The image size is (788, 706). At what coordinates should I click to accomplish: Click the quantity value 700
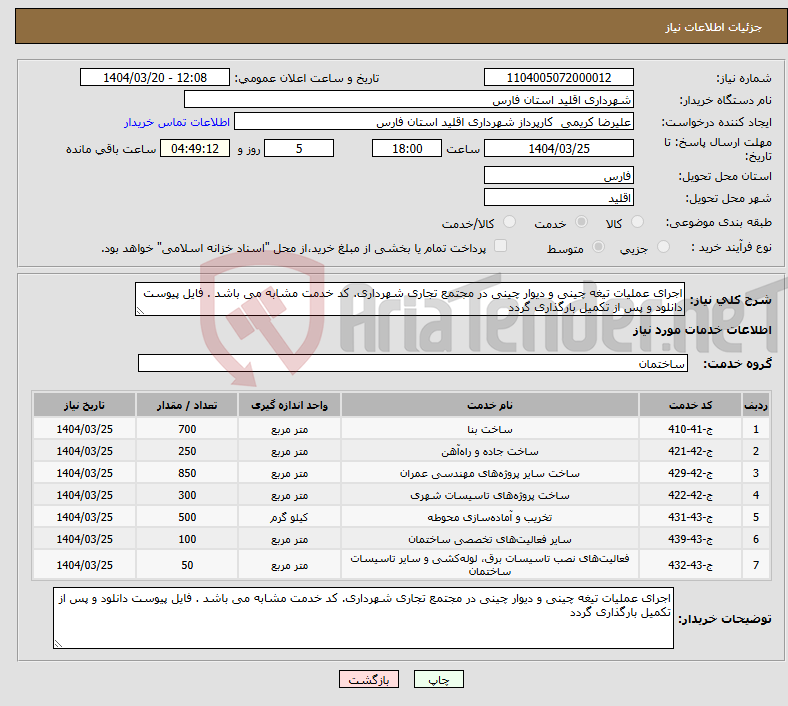coord(187,429)
